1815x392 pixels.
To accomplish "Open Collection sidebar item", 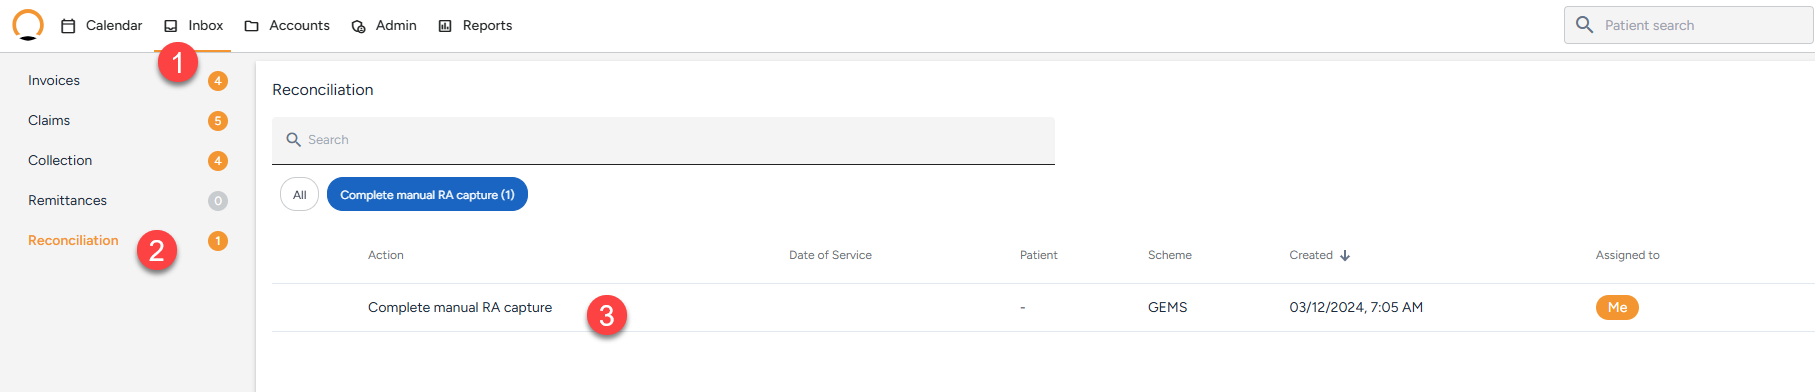I will tap(60, 161).
